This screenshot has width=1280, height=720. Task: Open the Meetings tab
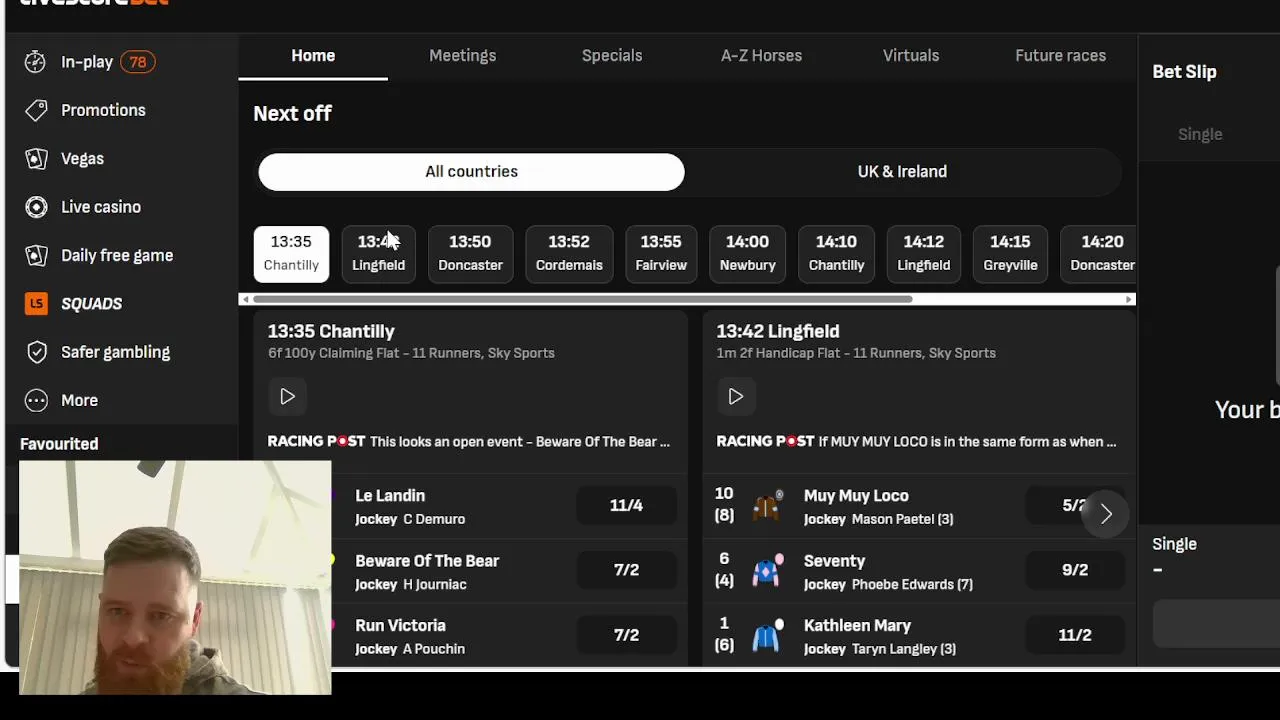click(462, 56)
